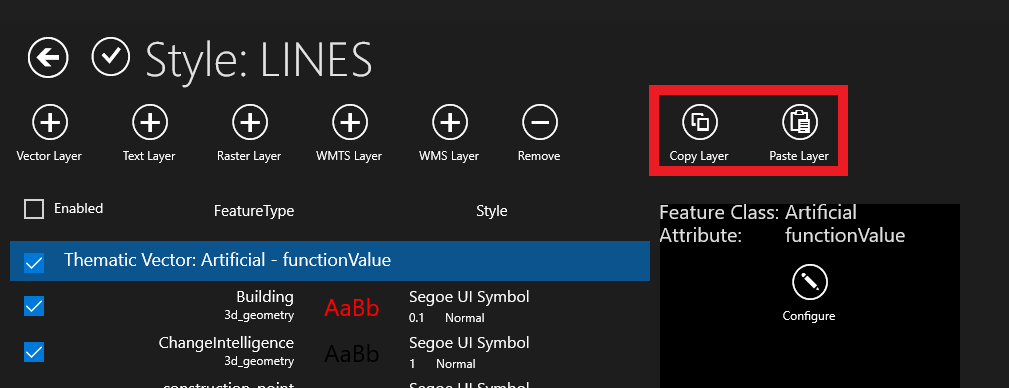Add a Vector Layer
This screenshot has height=388, width=1009.
50,122
